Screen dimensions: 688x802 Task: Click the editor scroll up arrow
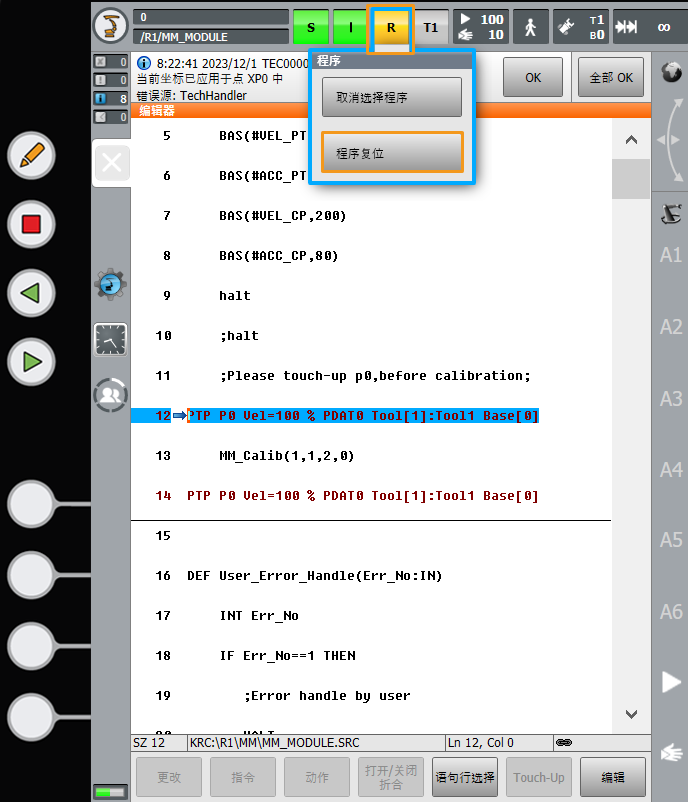coord(631,140)
